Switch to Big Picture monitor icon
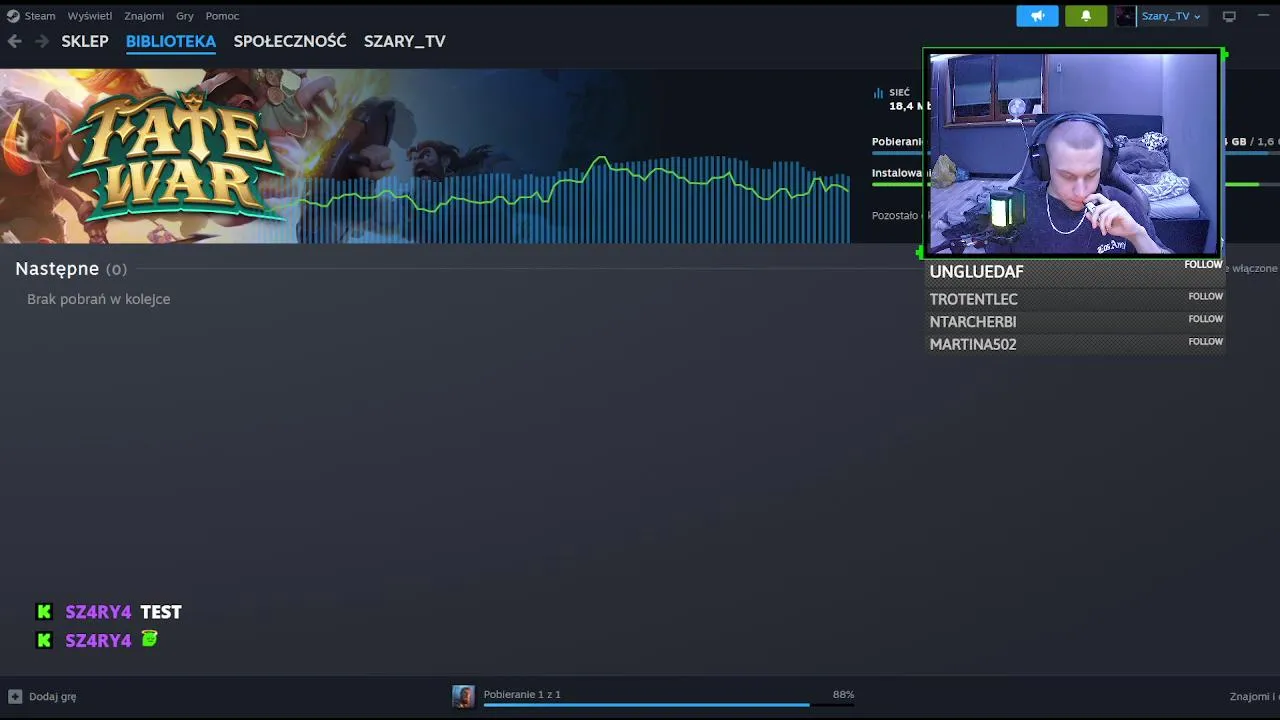This screenshot has height=720, width=1280. point(1229,16)
